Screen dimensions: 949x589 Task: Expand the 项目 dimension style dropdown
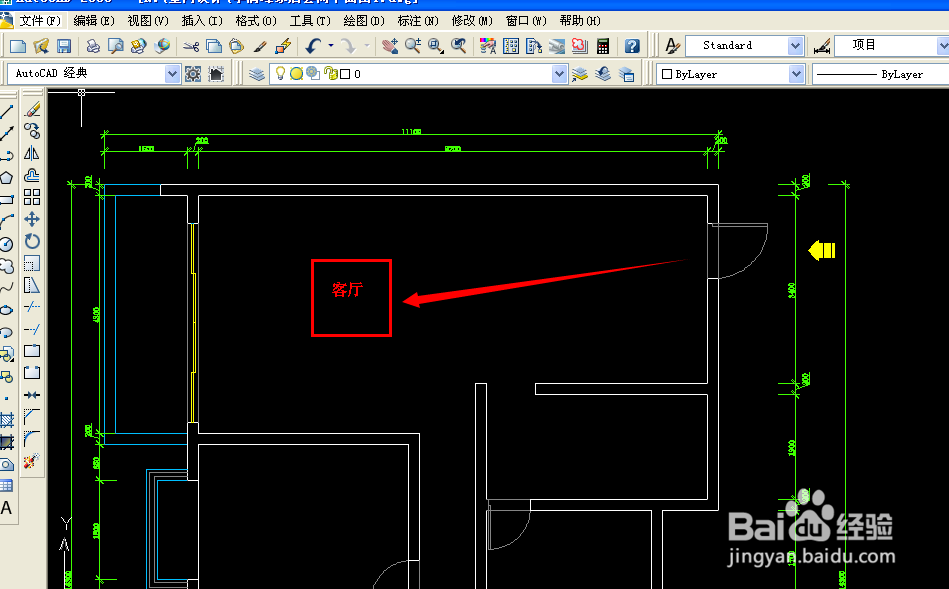943,46
